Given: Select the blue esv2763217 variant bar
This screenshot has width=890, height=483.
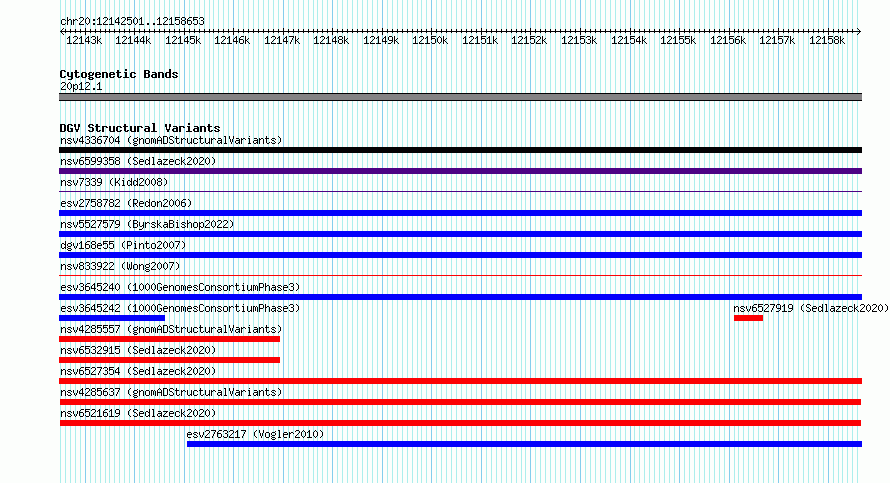Looking at the screenshot, I should coord(524,444).
